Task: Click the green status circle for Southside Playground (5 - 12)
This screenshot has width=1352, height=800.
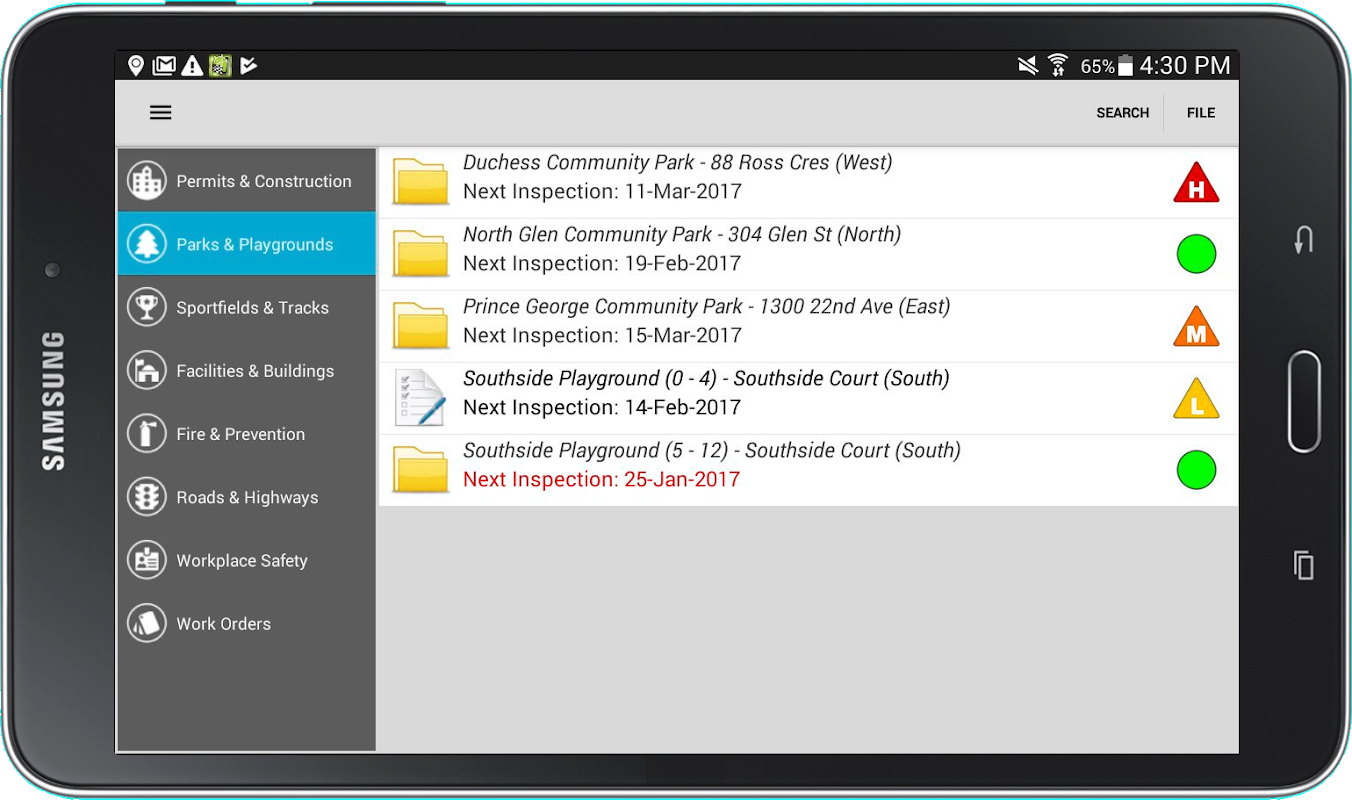Action: coord(1196,470)
